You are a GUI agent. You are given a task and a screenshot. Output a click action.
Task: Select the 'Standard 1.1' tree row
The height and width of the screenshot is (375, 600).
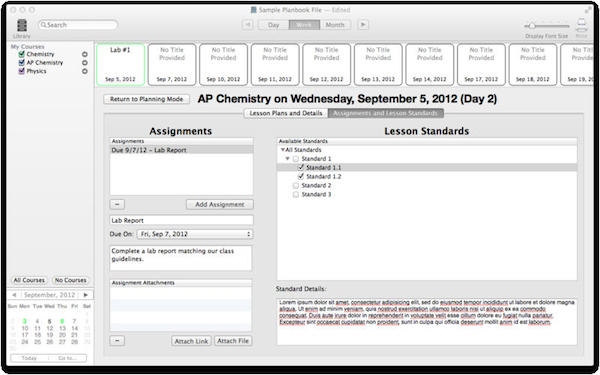pyautogui.click(x=427, y=168)
